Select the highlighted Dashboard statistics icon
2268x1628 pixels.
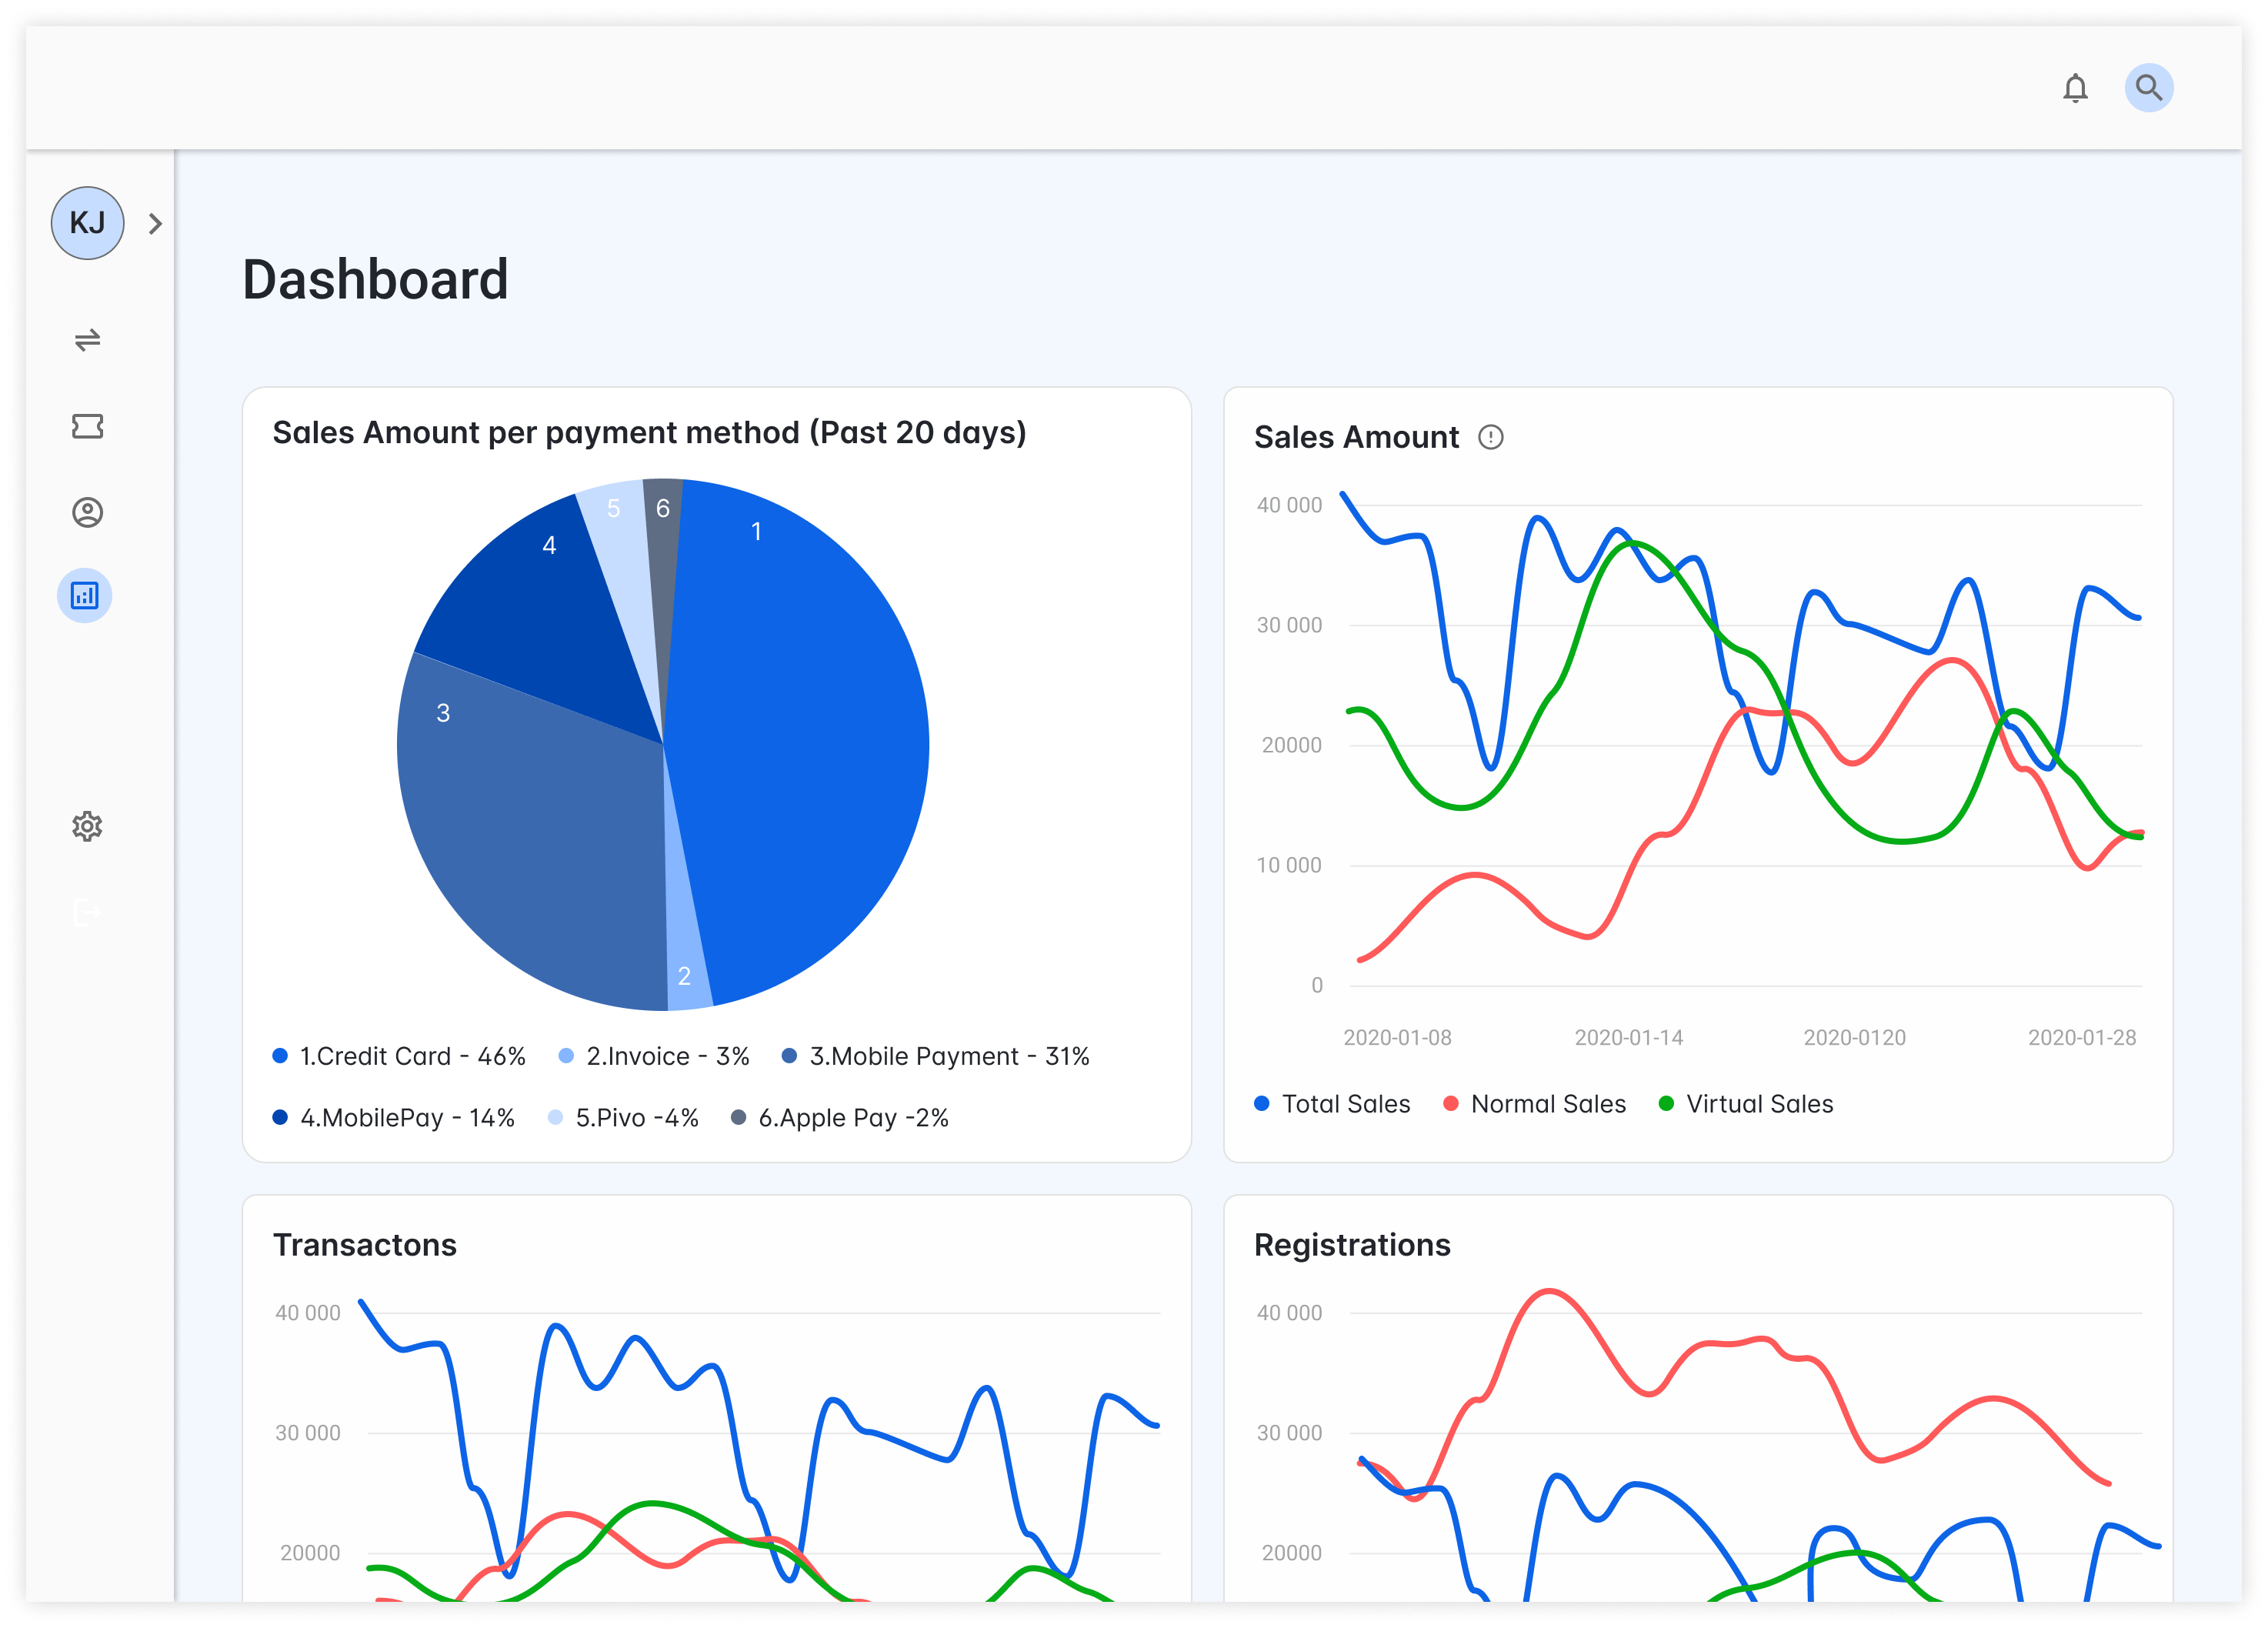coord(85,595)
